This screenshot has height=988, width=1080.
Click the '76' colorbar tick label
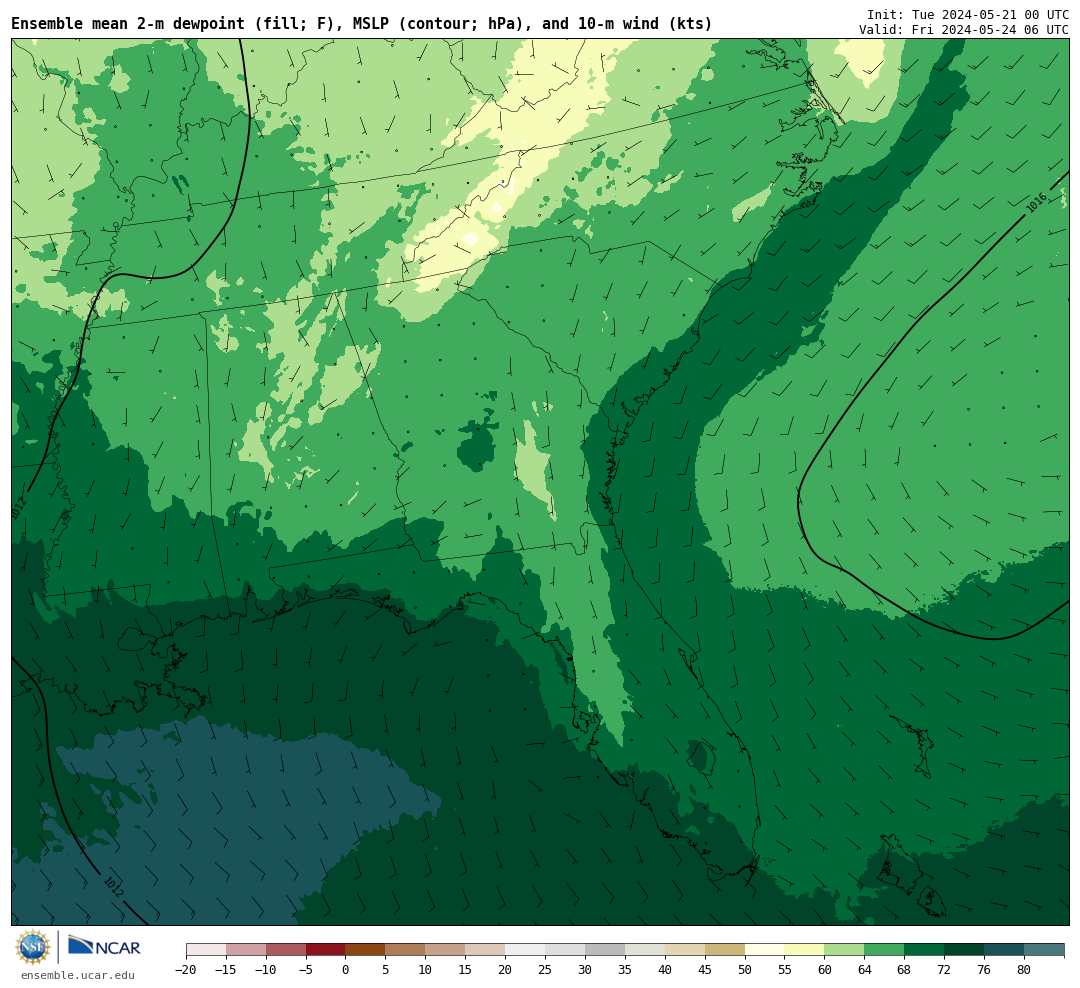(985, 970)
